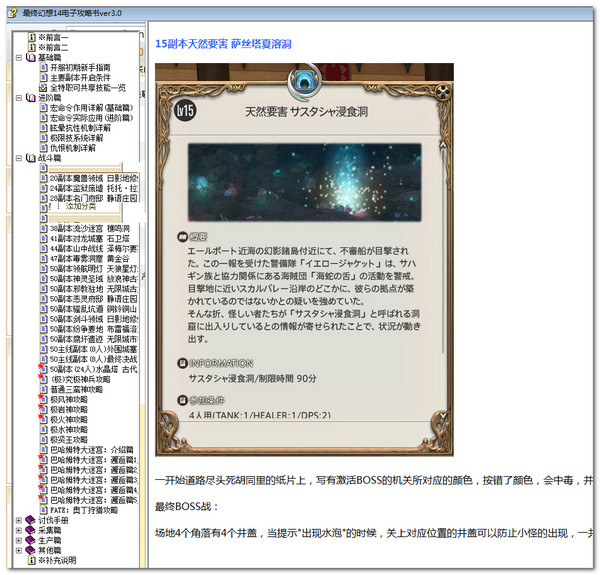
Task: Open the 44副本山中战线 topic
Action: [94, 249]
